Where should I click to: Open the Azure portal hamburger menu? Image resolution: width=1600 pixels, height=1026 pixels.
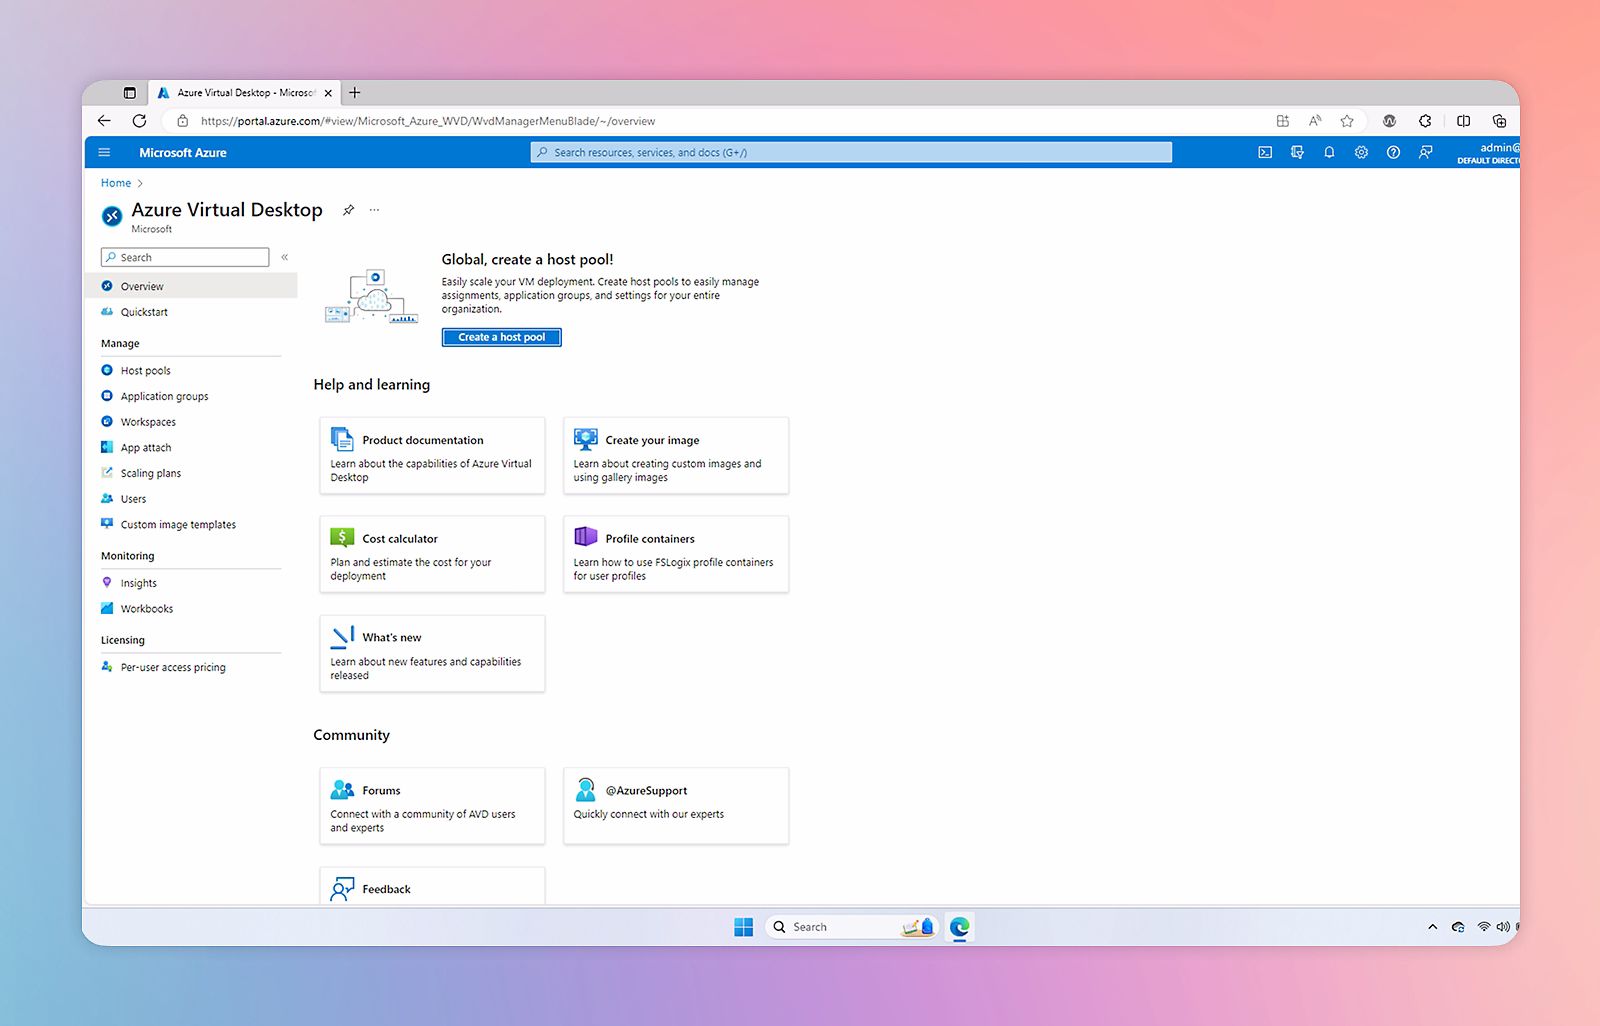[x=104, y=152]
